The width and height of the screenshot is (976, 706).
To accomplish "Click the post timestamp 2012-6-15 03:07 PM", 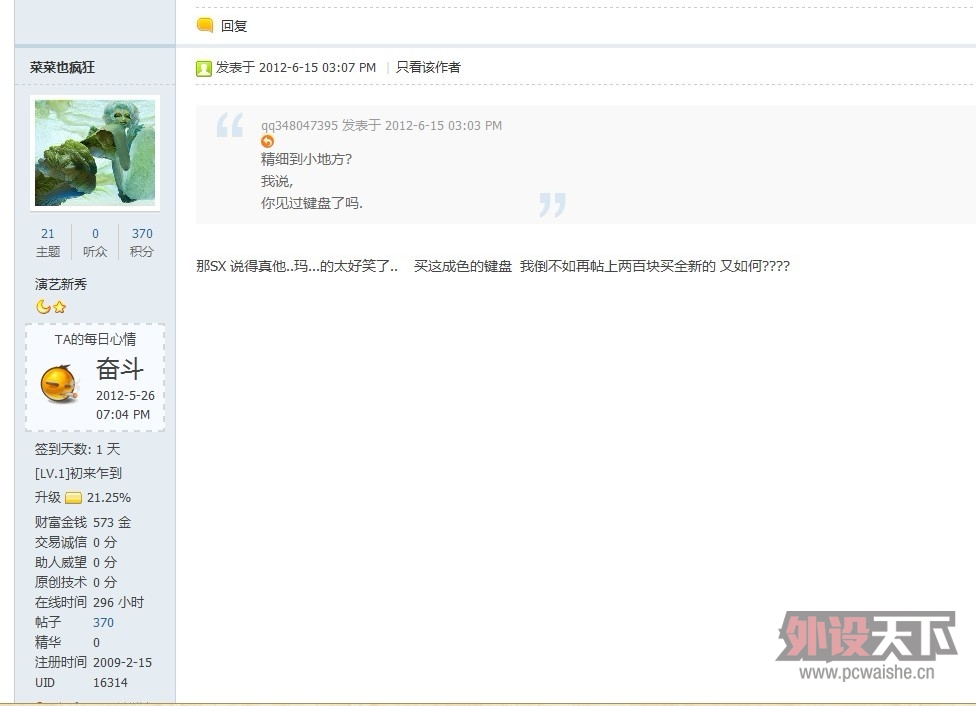I will coord(317,67).
